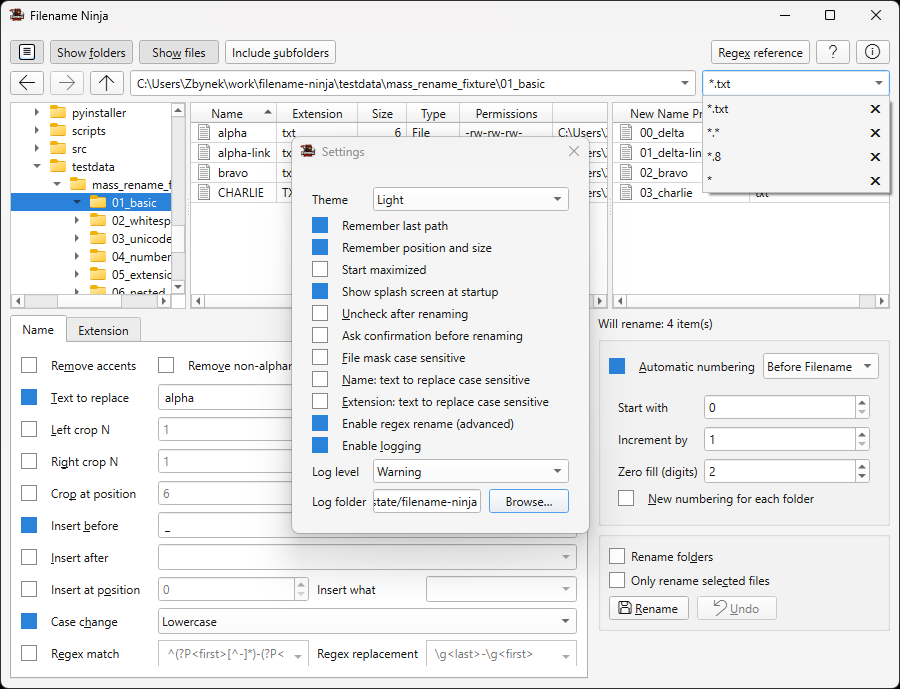Uncheck Remember last path option
900x689 pixels.
coord(320,225)
